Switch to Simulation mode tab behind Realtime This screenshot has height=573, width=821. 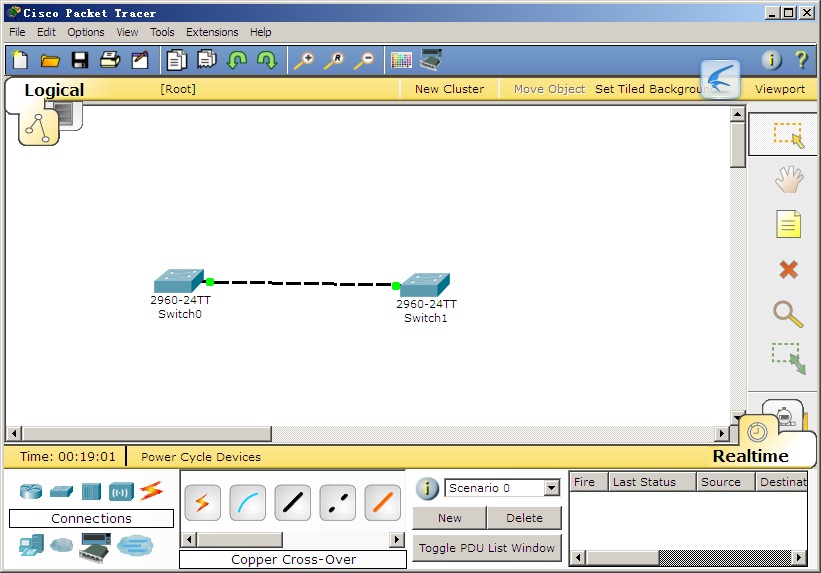783,414
